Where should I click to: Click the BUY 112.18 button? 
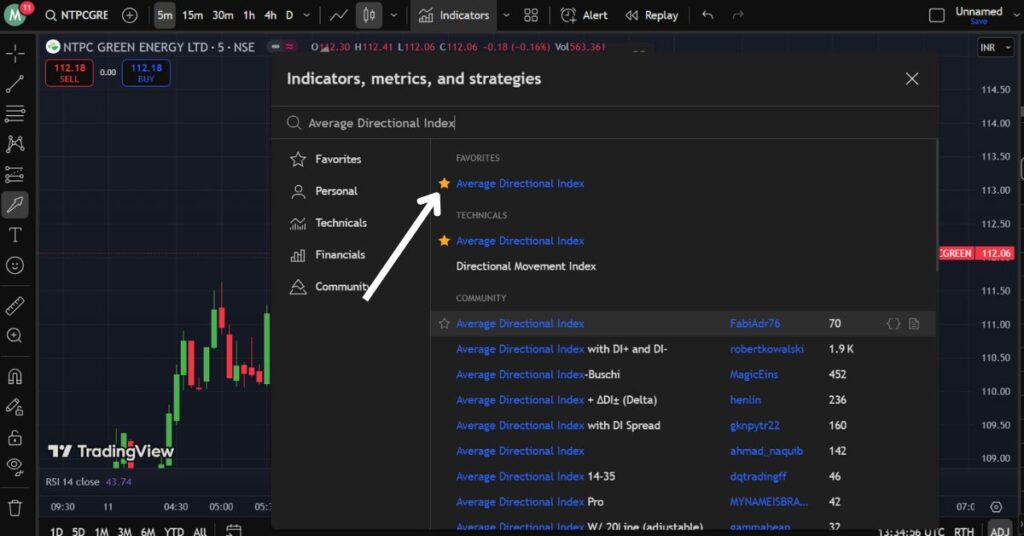pos(146,72)
